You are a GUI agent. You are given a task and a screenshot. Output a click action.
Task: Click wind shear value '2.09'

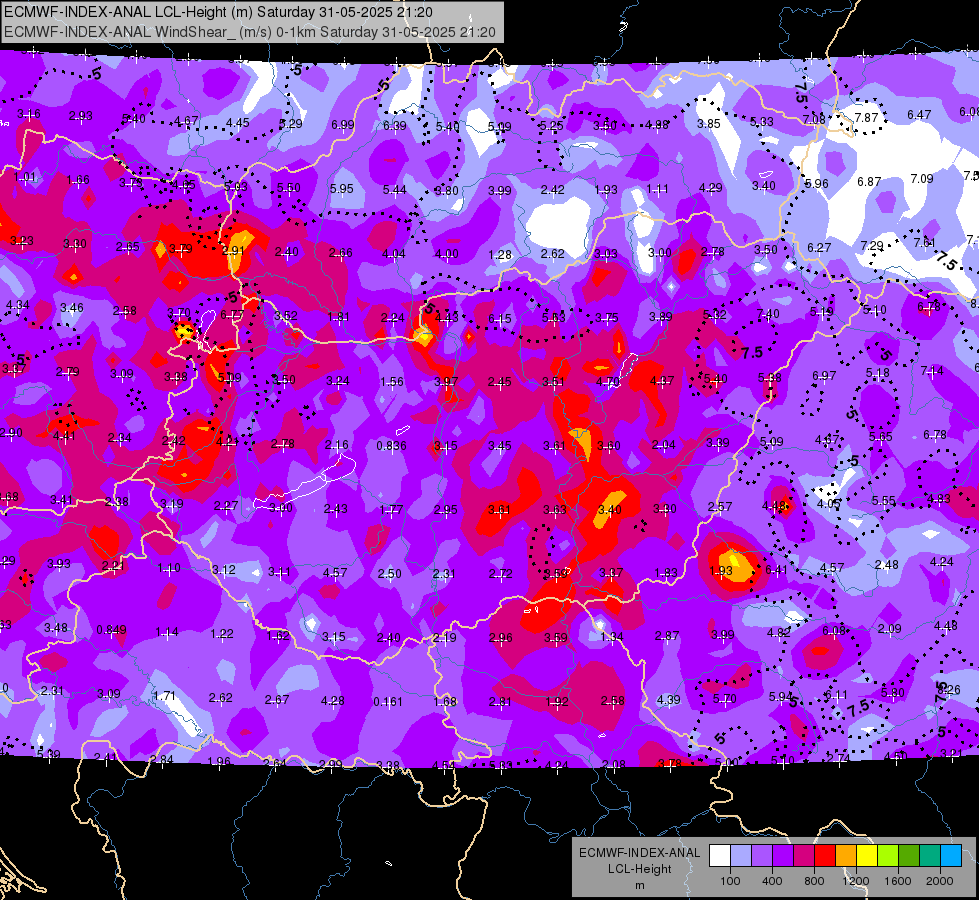pos(889,628)
